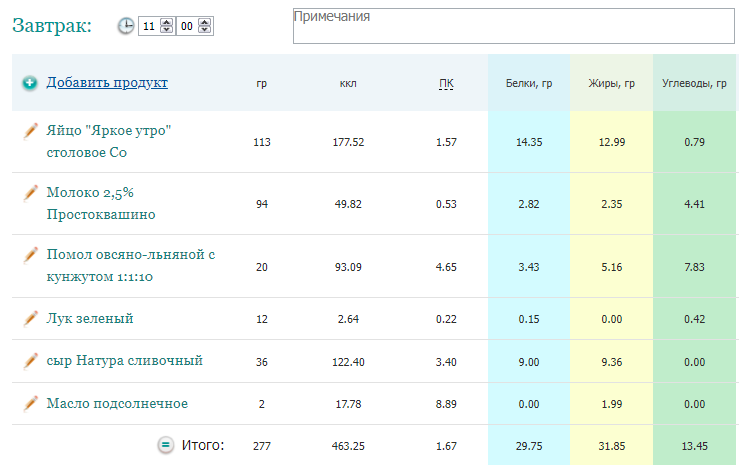Open product Молоко 2,5% Простоквашино

click(x=101, y=204)
